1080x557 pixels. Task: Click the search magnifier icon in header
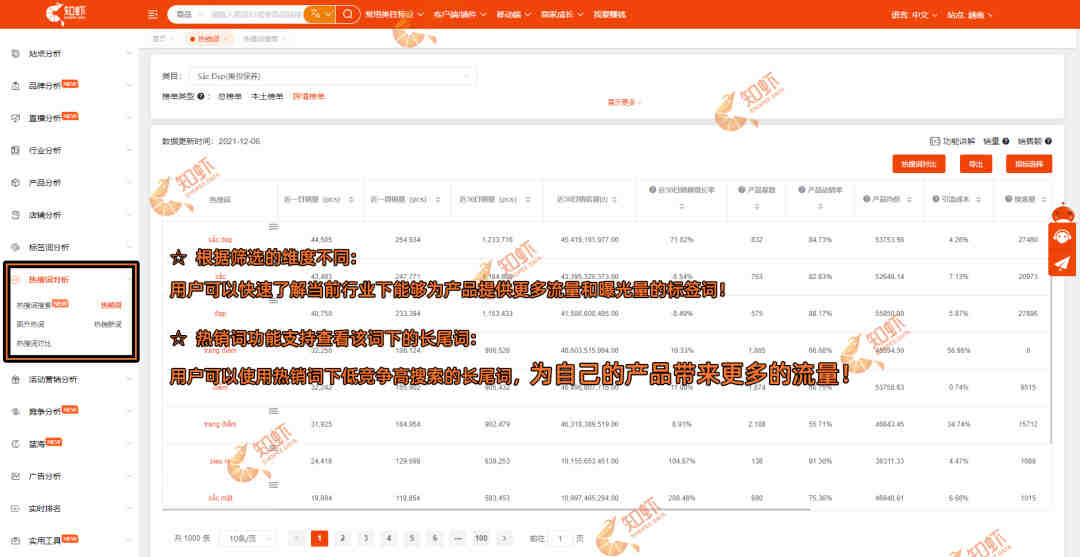347,14
